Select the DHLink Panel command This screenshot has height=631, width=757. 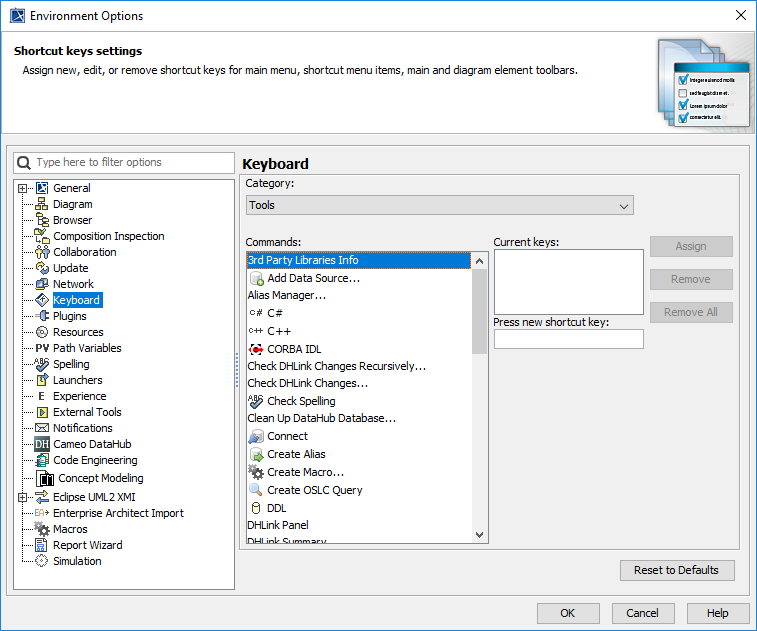tap(359, 525)
